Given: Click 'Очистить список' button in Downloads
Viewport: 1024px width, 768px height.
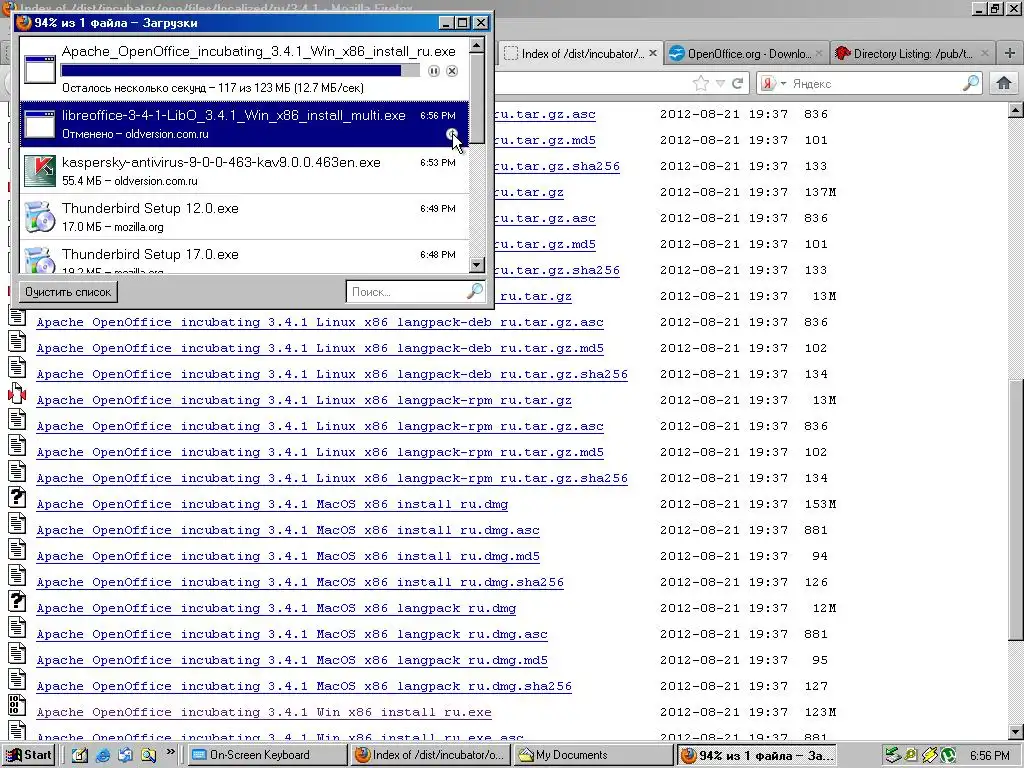Looking at the screenshot, I should pos(68,292).
